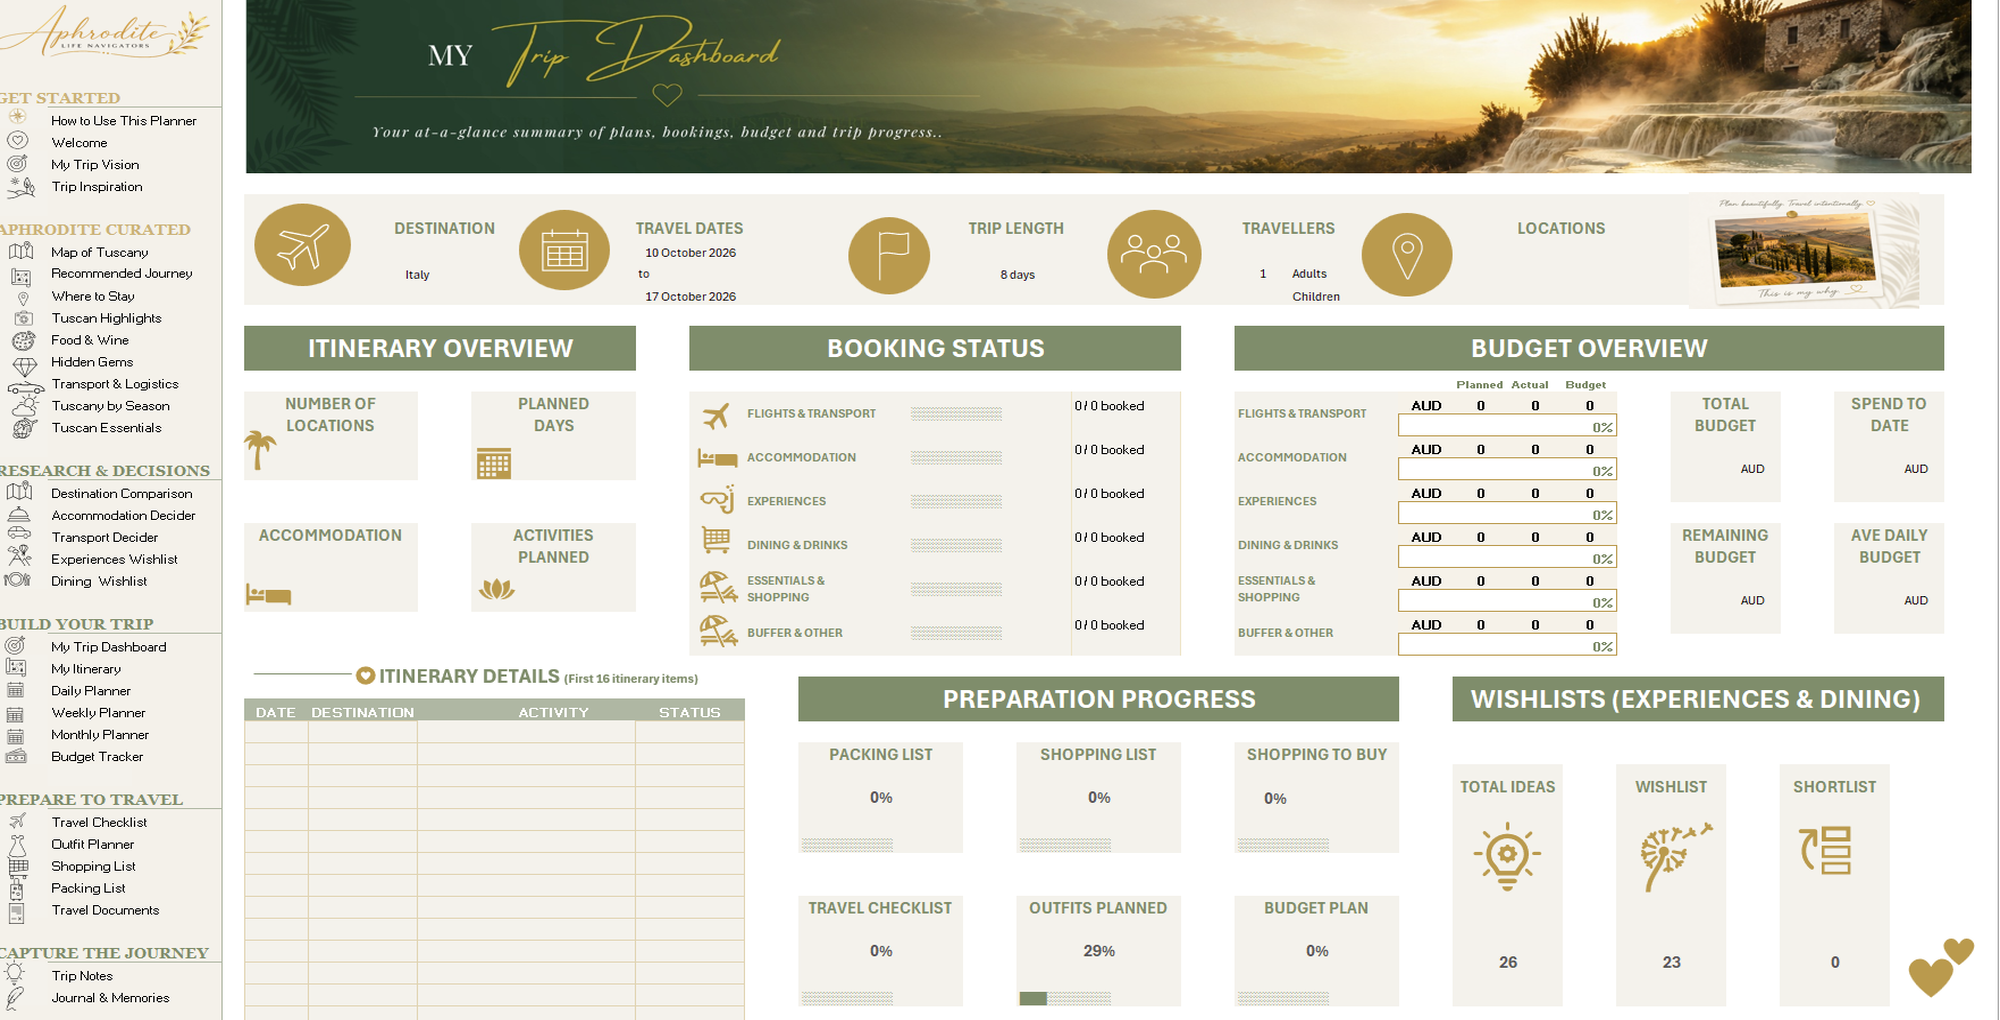2000x1020 pixels.
Task: Open the Shopping List sheet
Action: [x=93, y=867]
